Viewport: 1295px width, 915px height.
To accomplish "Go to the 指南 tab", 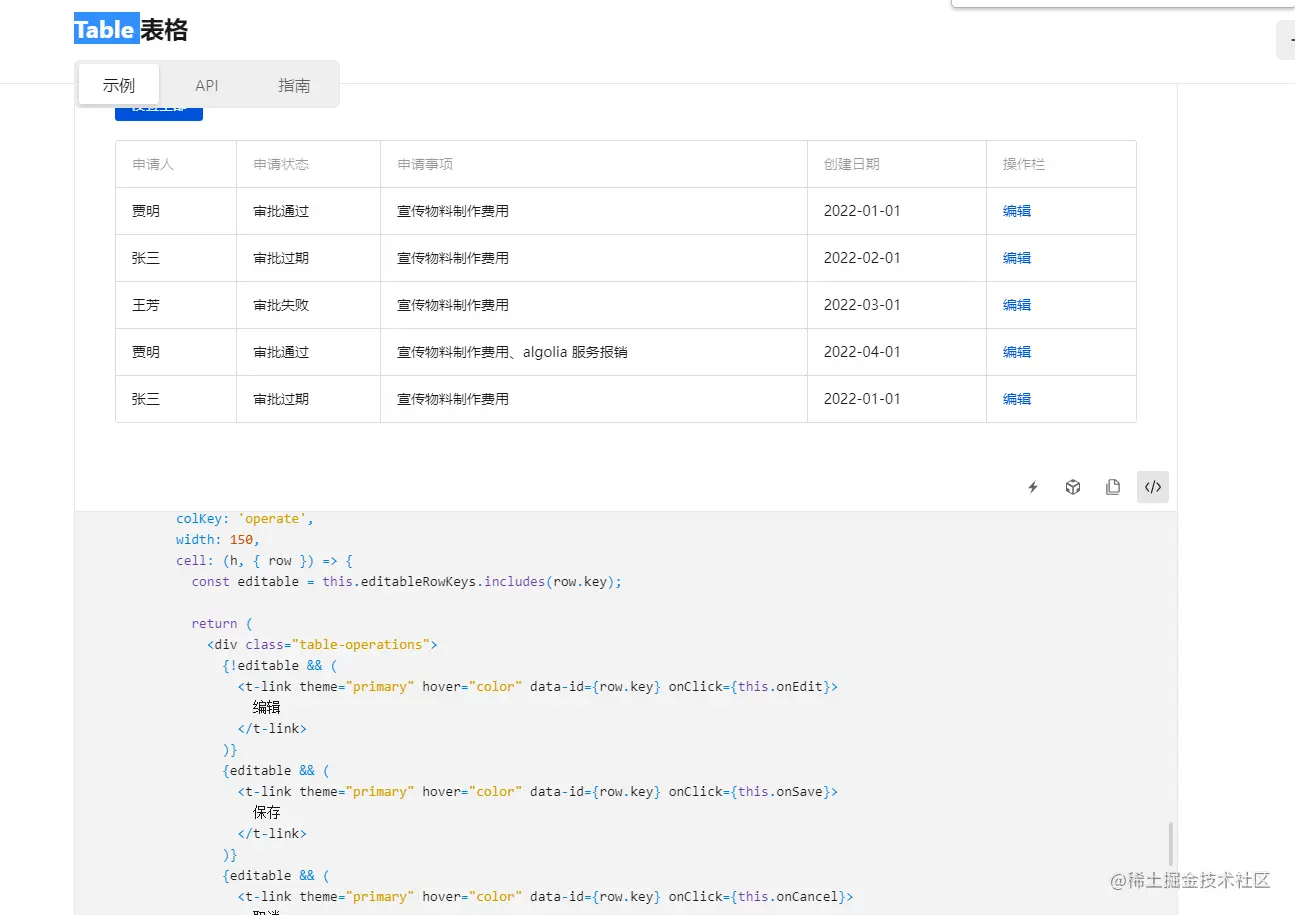I will pyautogui.click(x=294, y=85).
